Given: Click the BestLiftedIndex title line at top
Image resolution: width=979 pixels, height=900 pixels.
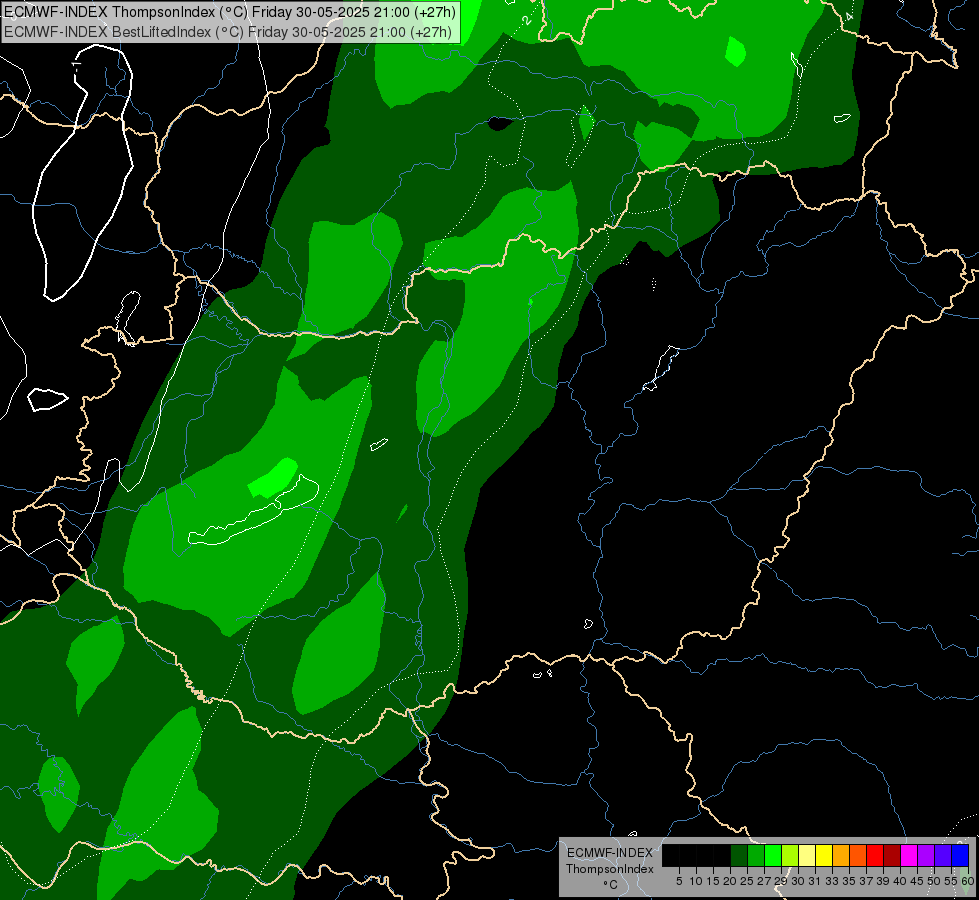Looking at the screenshot, I should click(228, 32).
